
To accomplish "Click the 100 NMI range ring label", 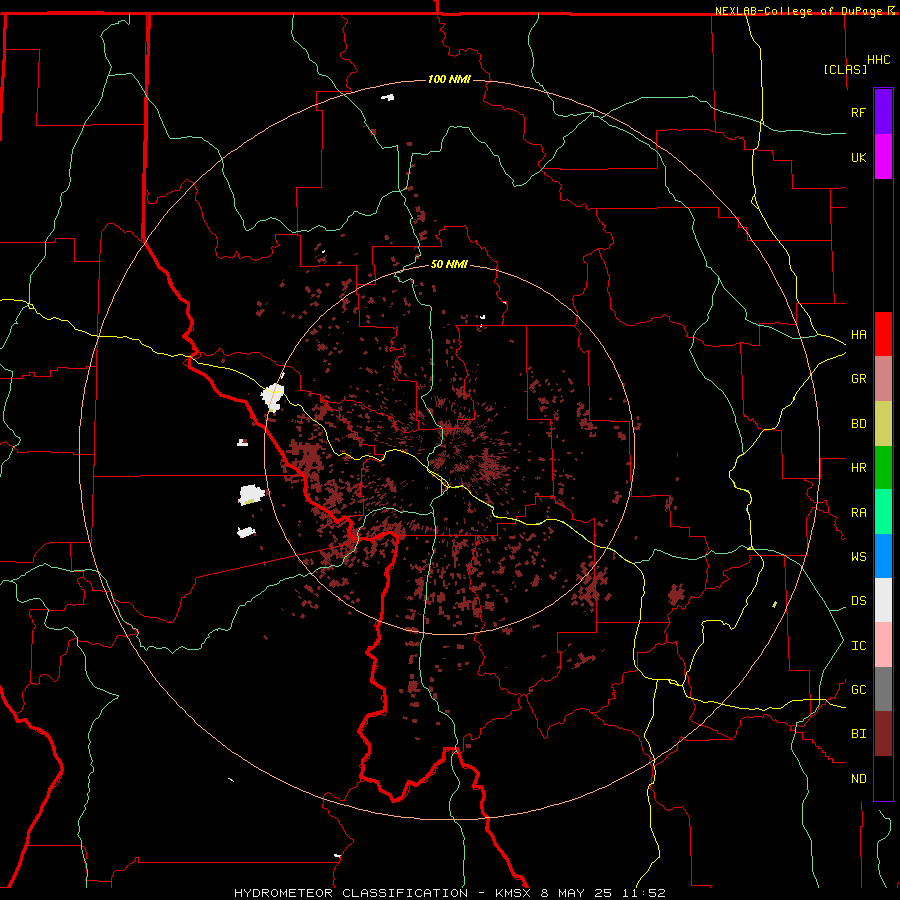I will coord(449,79).
